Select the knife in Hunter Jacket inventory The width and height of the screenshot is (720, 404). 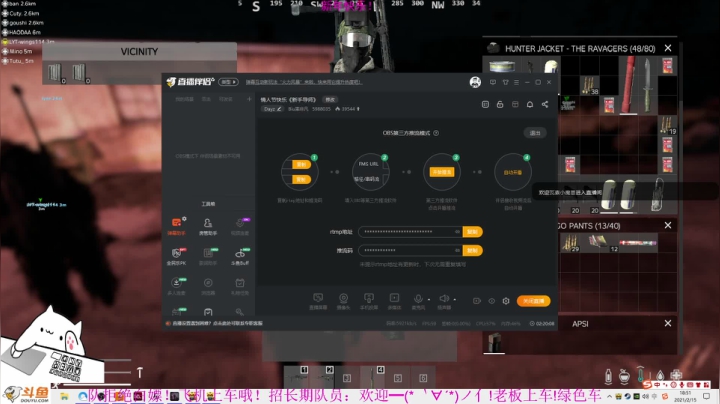(647, 85)
